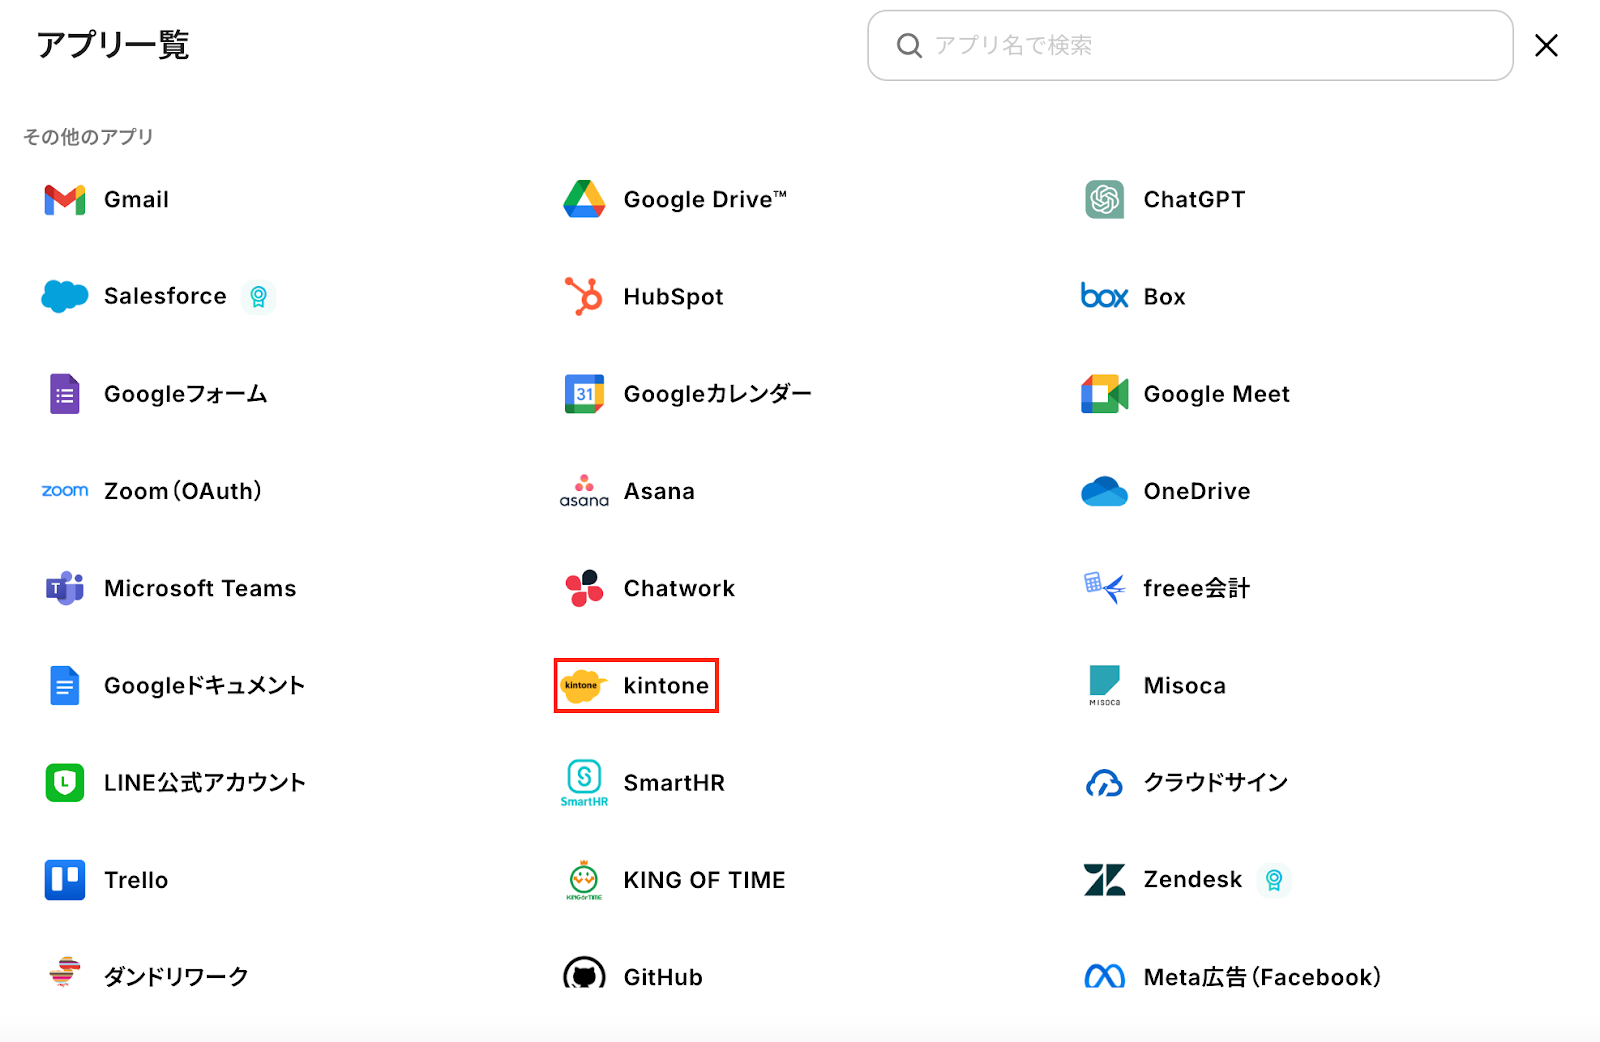Select the Google Drive triangle icon
Viewport: 1600px width, 1042px height.
click(x=584, y=200)
